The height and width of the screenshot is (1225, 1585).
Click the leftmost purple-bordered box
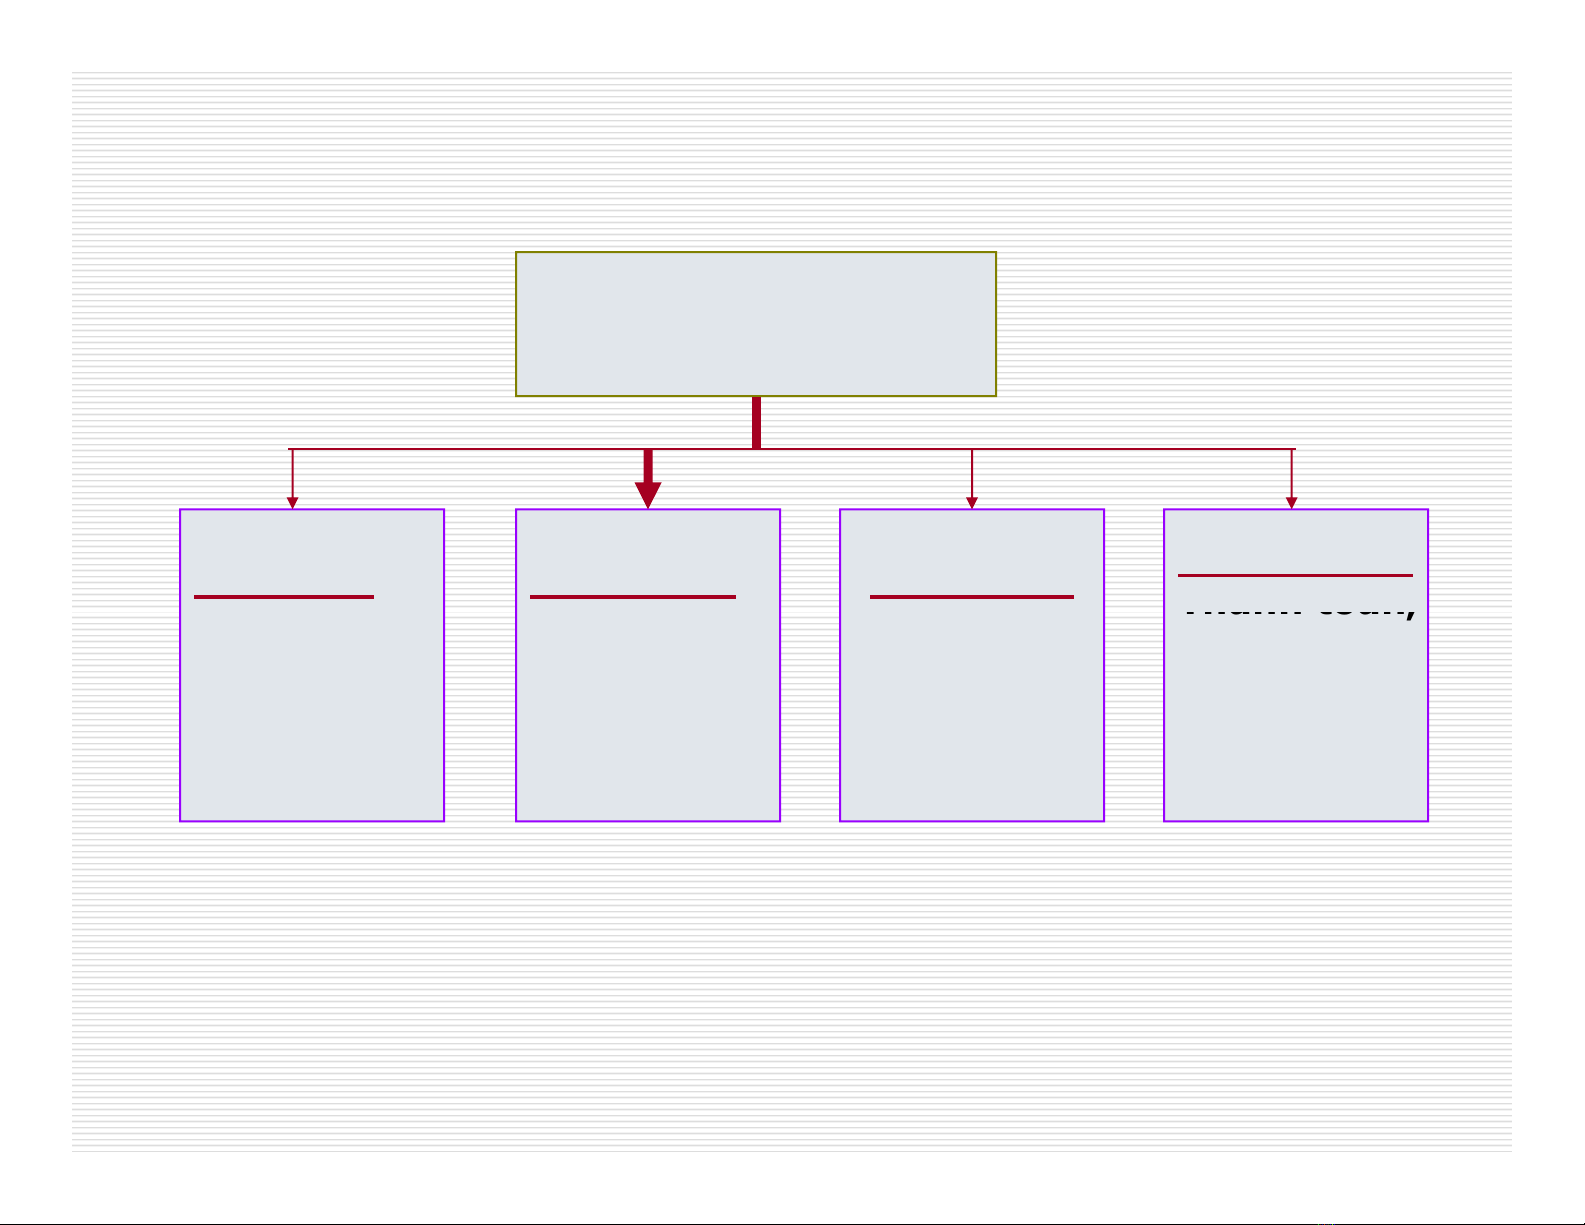311,700
